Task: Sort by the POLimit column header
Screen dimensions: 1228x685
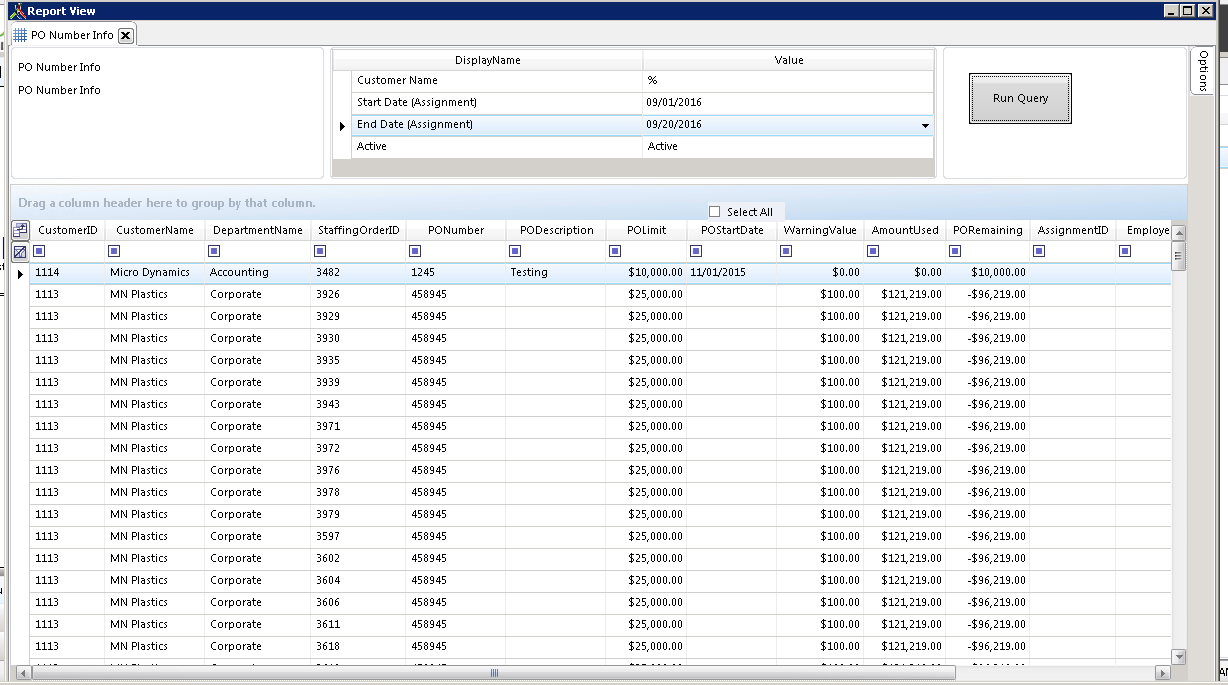Action: [647, 230]
